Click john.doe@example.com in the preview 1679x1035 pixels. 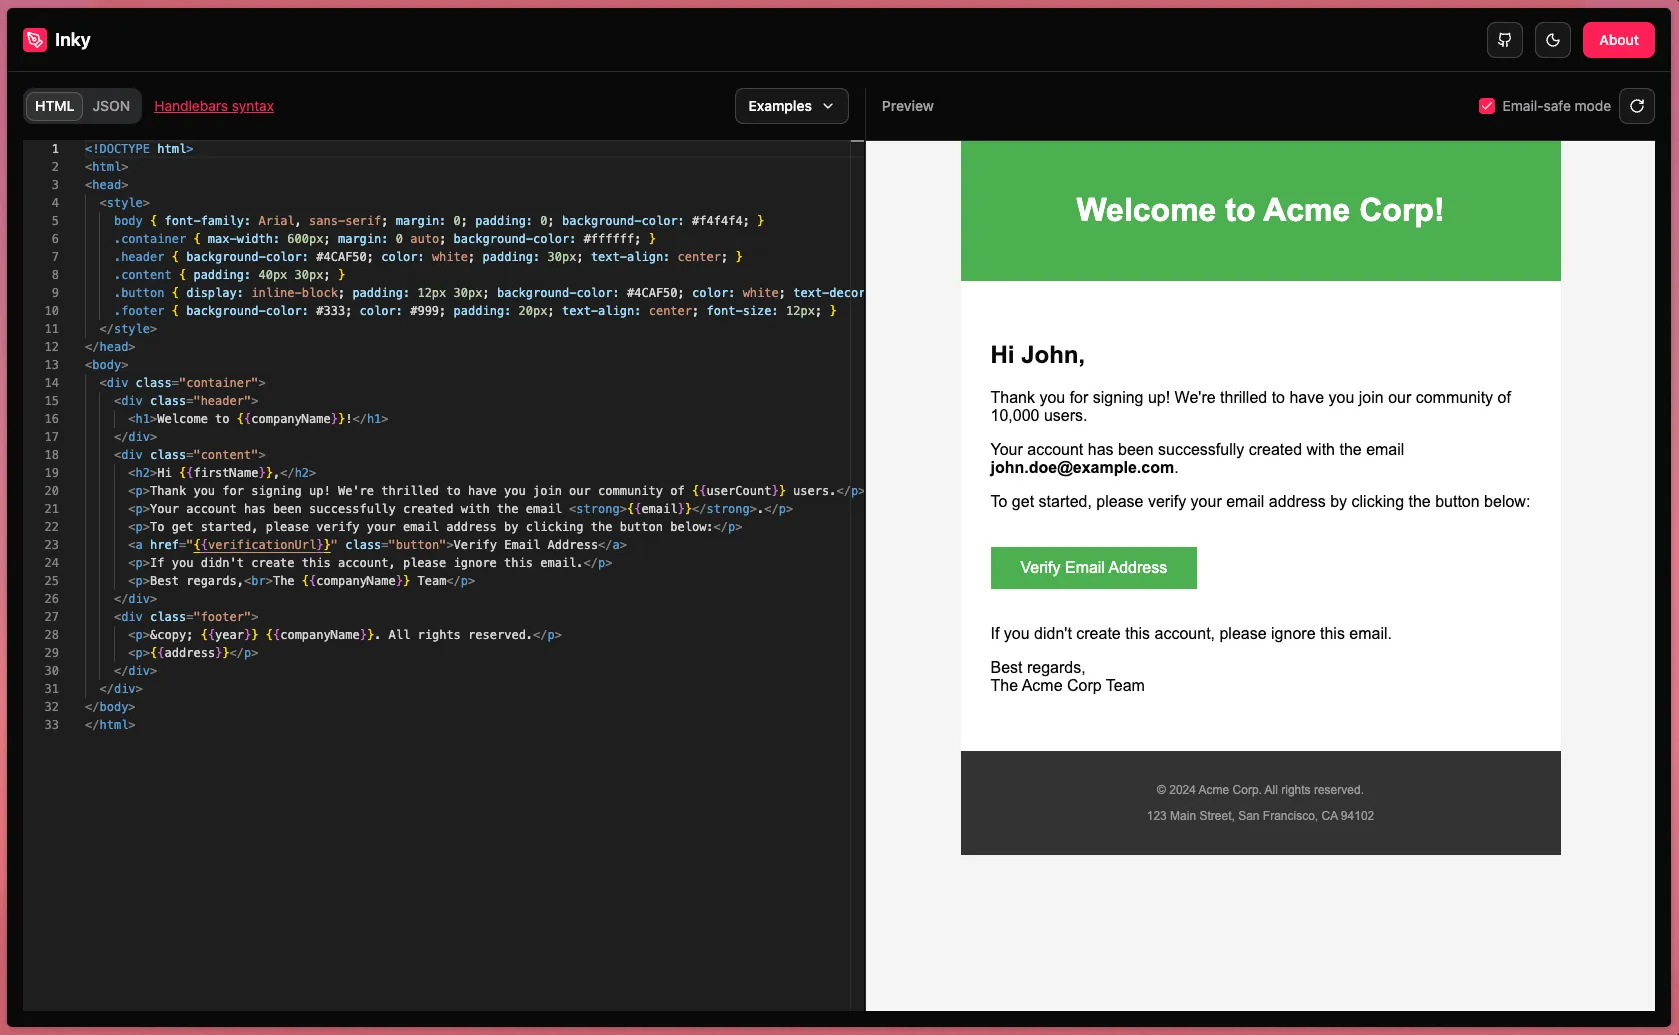click(x=1082, y=468)
